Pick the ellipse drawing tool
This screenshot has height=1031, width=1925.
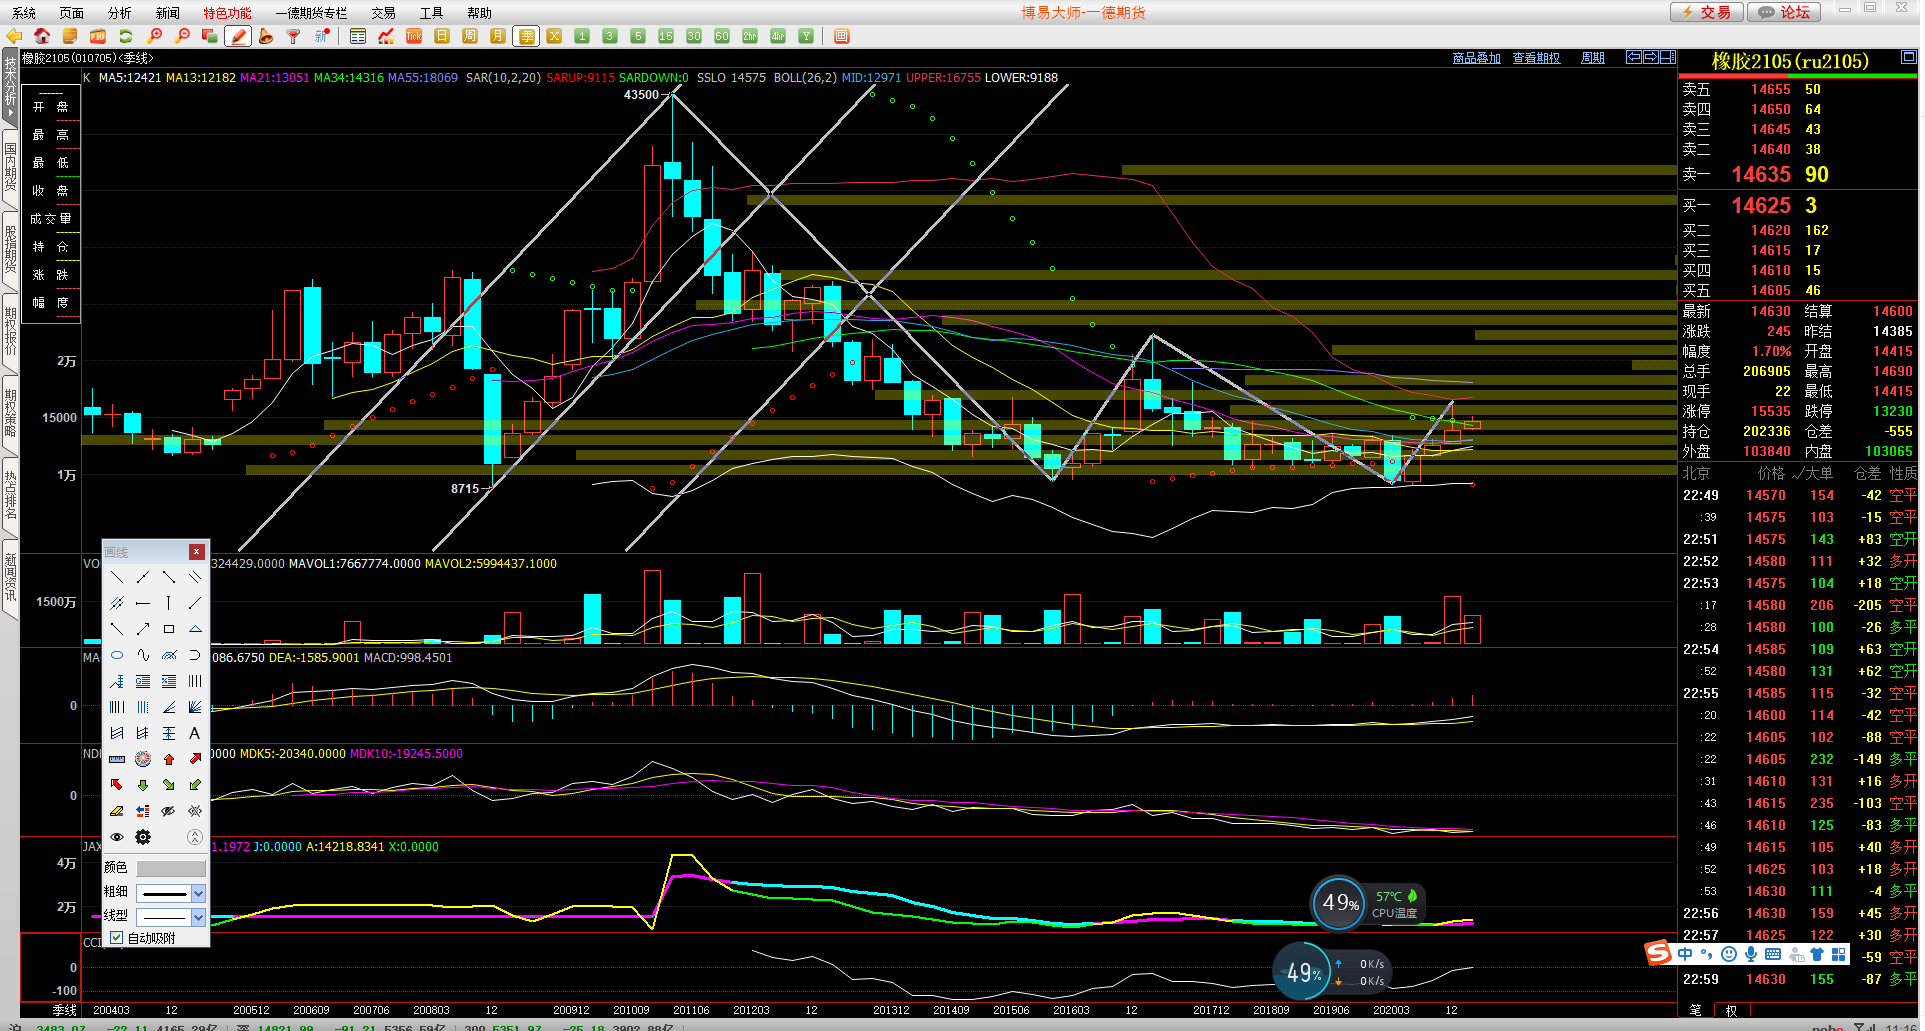[x=117, y=655]
